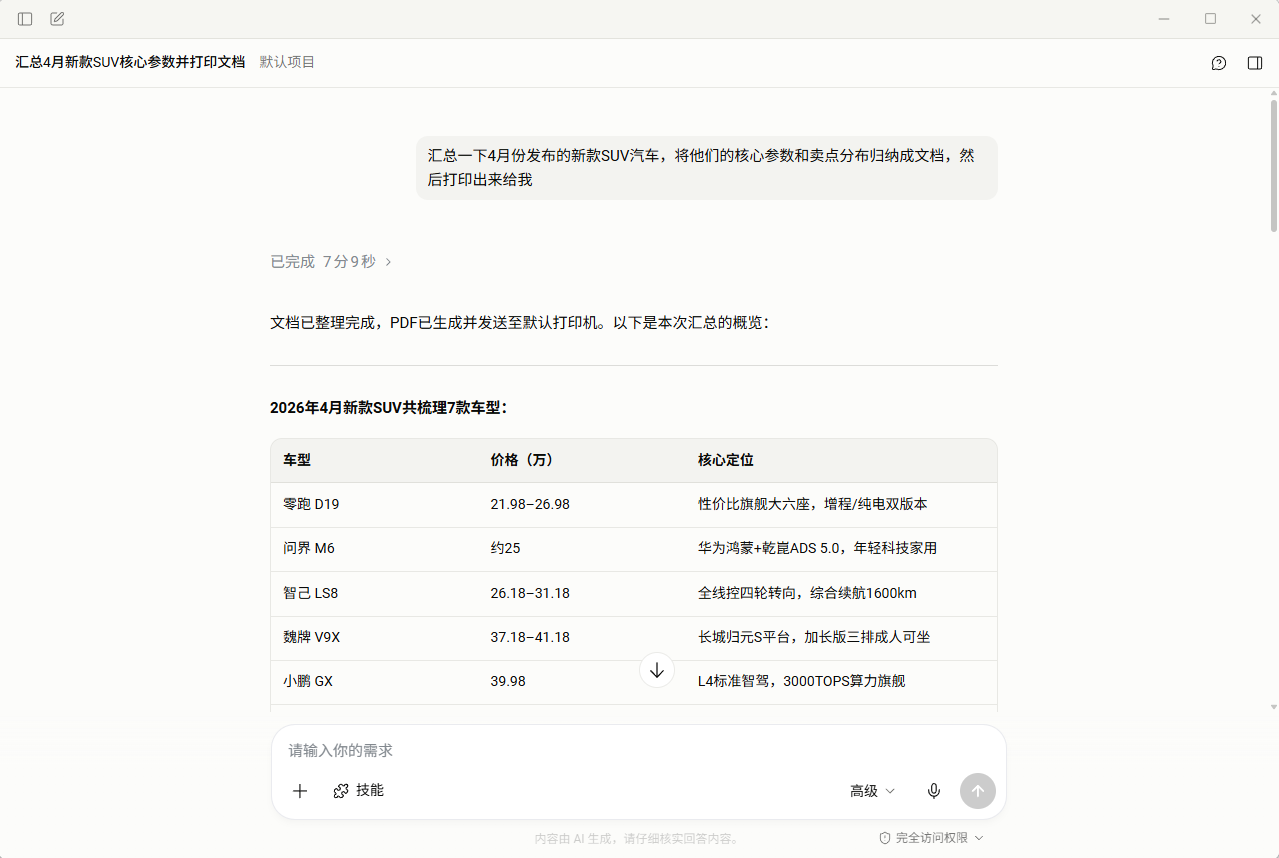Click the conversation title 汇总4月新款SUV核心参数并打印文档

129,61
